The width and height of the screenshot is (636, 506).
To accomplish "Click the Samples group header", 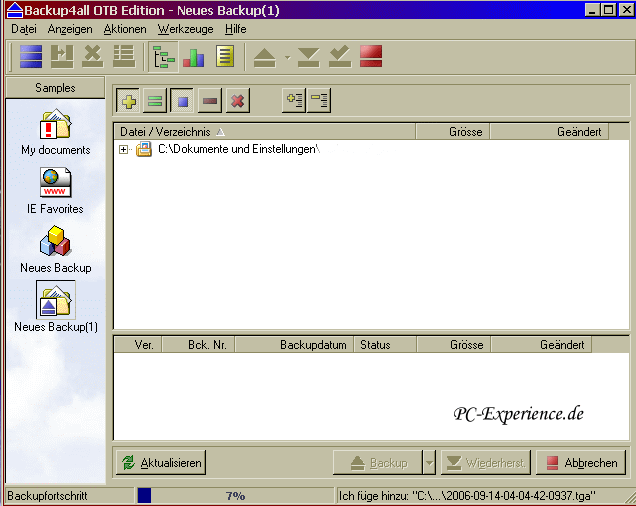I will pos(55,88).
